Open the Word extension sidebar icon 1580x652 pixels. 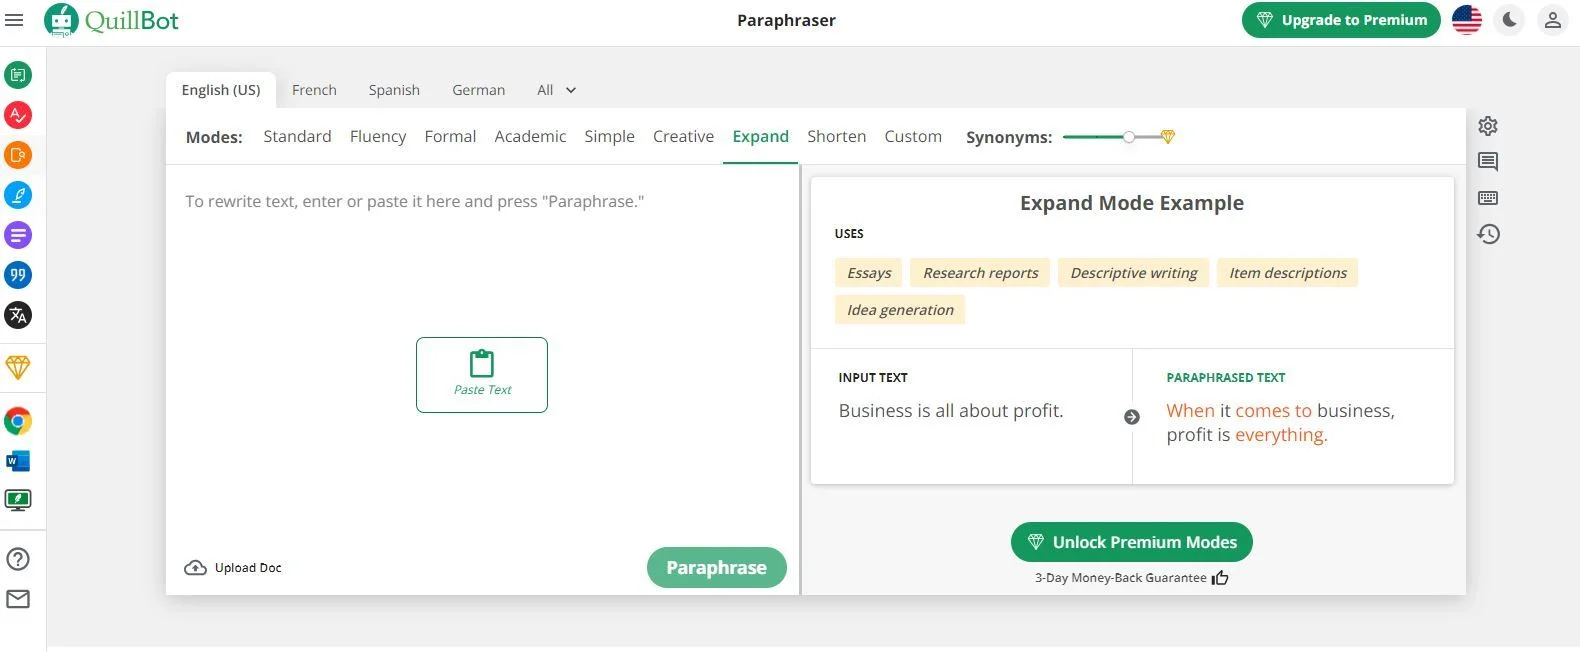(18, 461)
